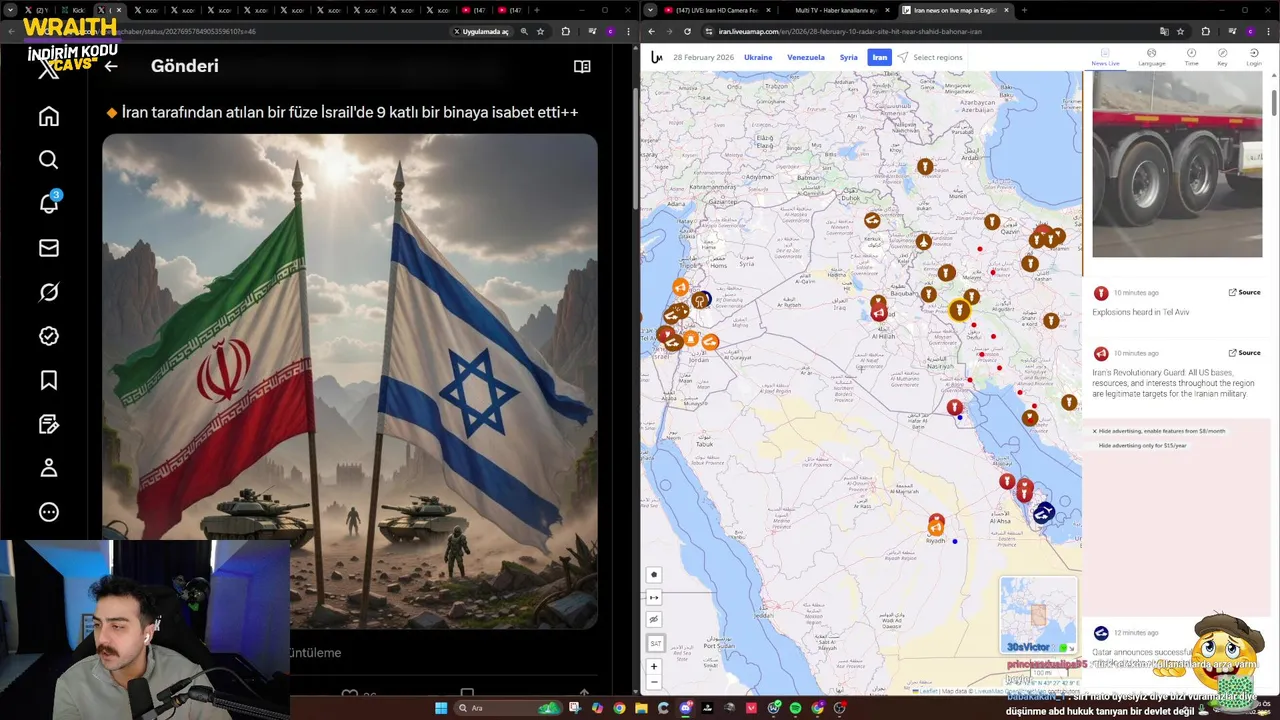This screenshot has height=720, width=1280.
Task: Switch to Multi TV Haber kanalları tab
Action: click(x=834, y=10)
